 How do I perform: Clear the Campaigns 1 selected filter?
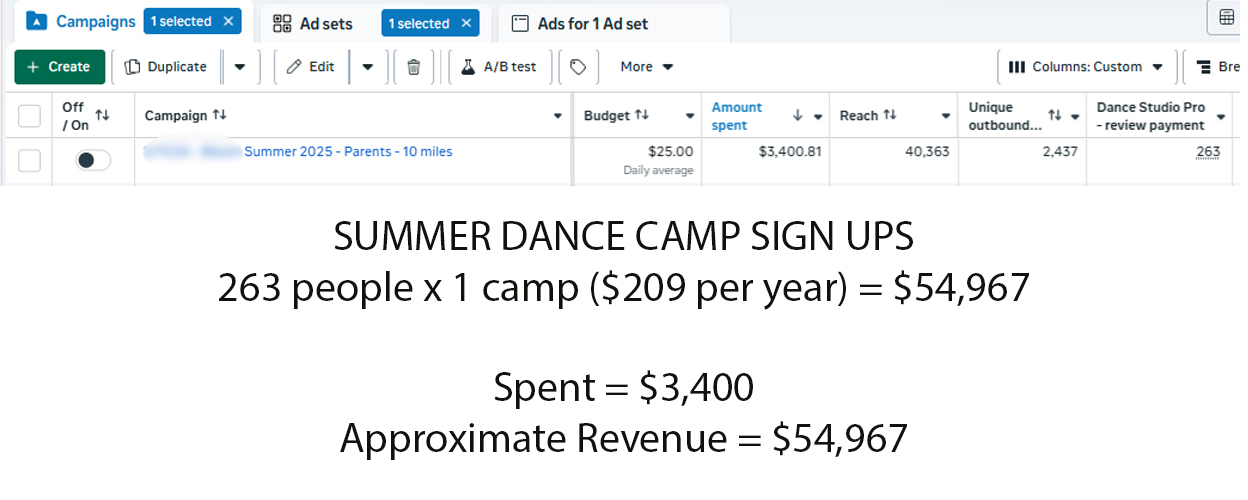pyautogui.click(x=229, y=21)
